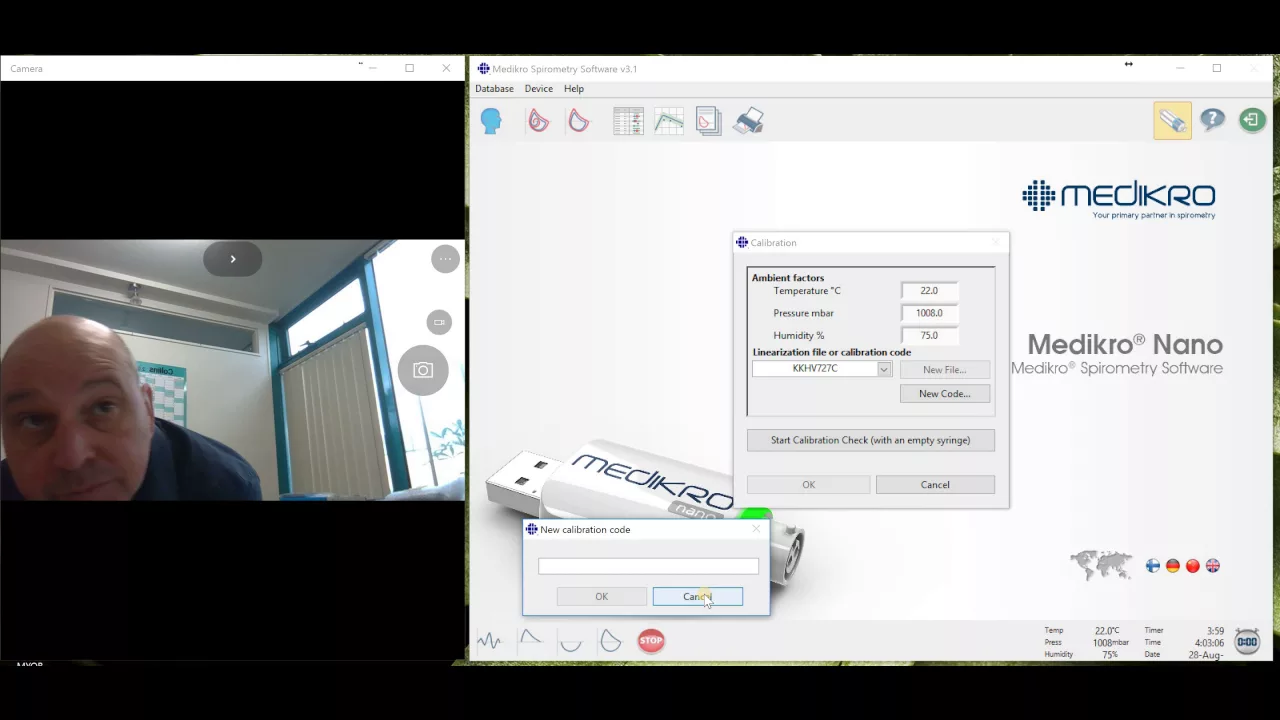
Task: Open help via question mark icon
Action: click(x=1212, y=121)
